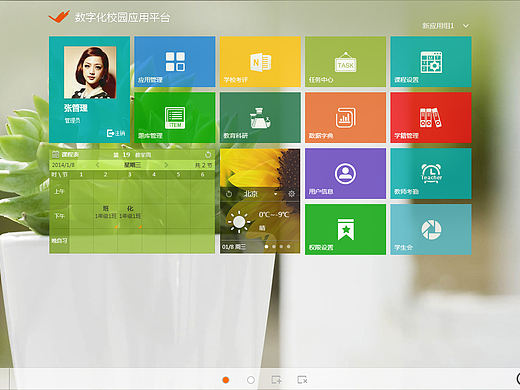Go to the next day in 课程表

click(166, 165)
